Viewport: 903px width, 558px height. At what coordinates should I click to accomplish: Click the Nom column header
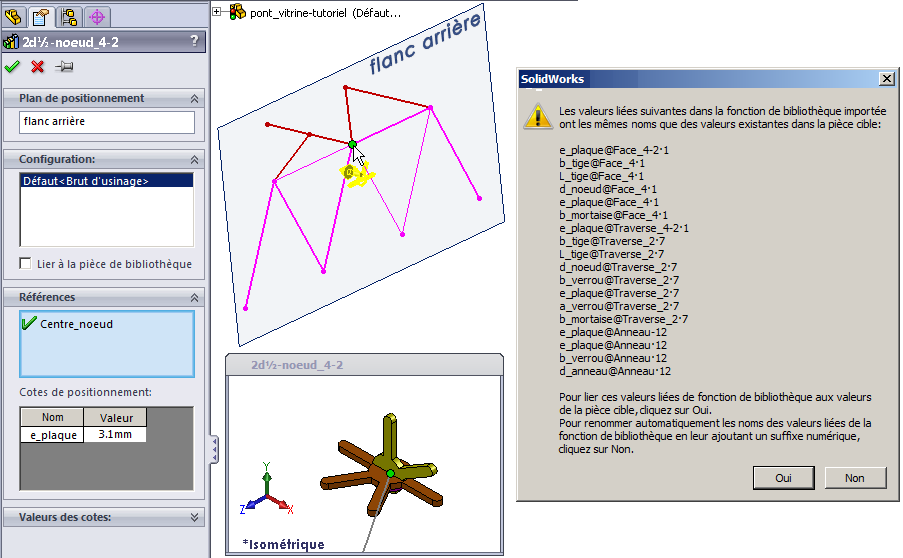pos(52,417)
